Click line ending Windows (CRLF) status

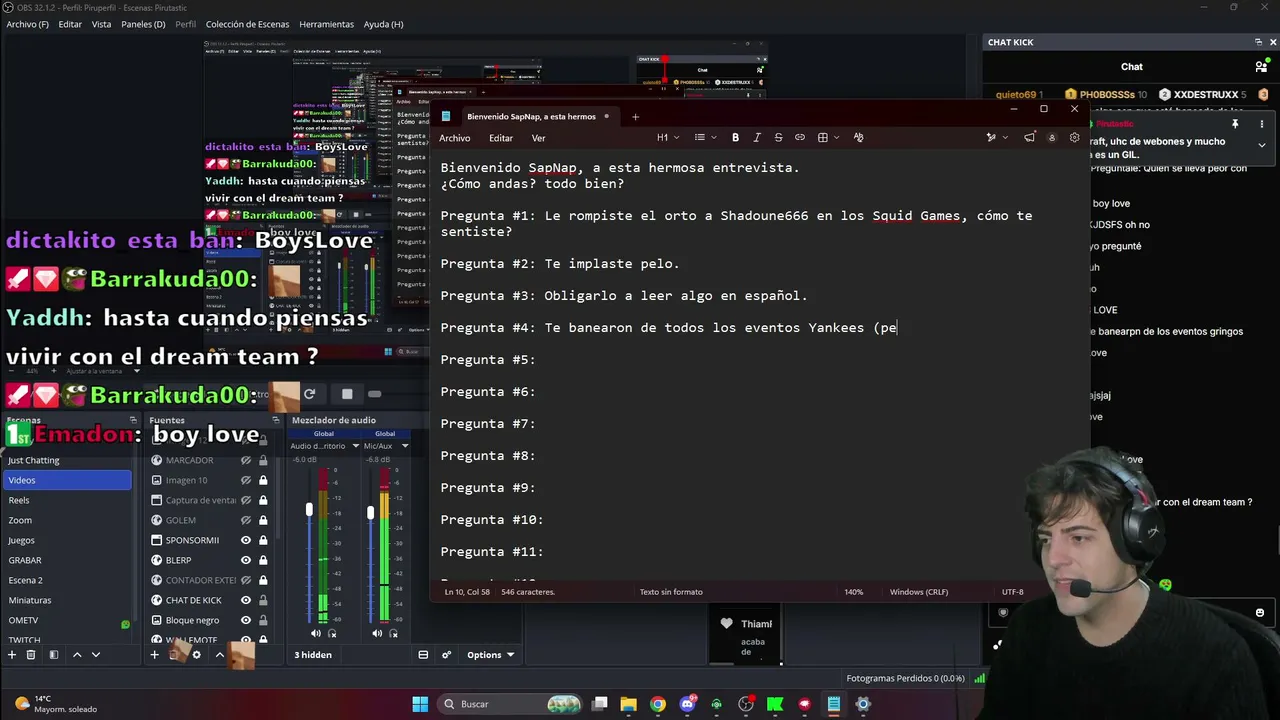(919, 592)
